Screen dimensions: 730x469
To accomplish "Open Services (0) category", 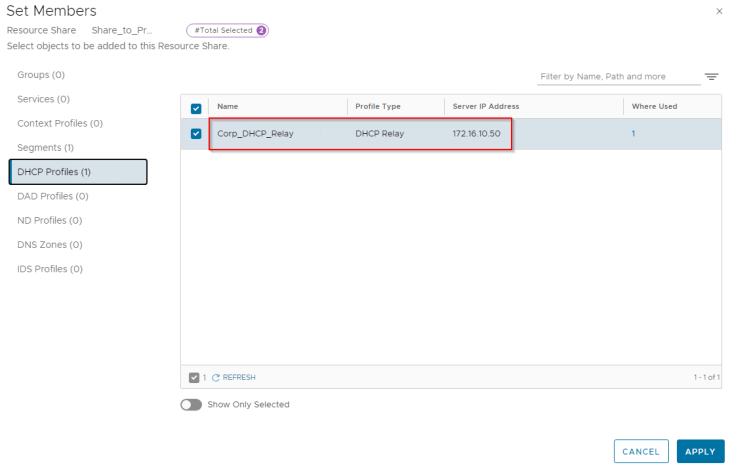I will click(43, 99).
